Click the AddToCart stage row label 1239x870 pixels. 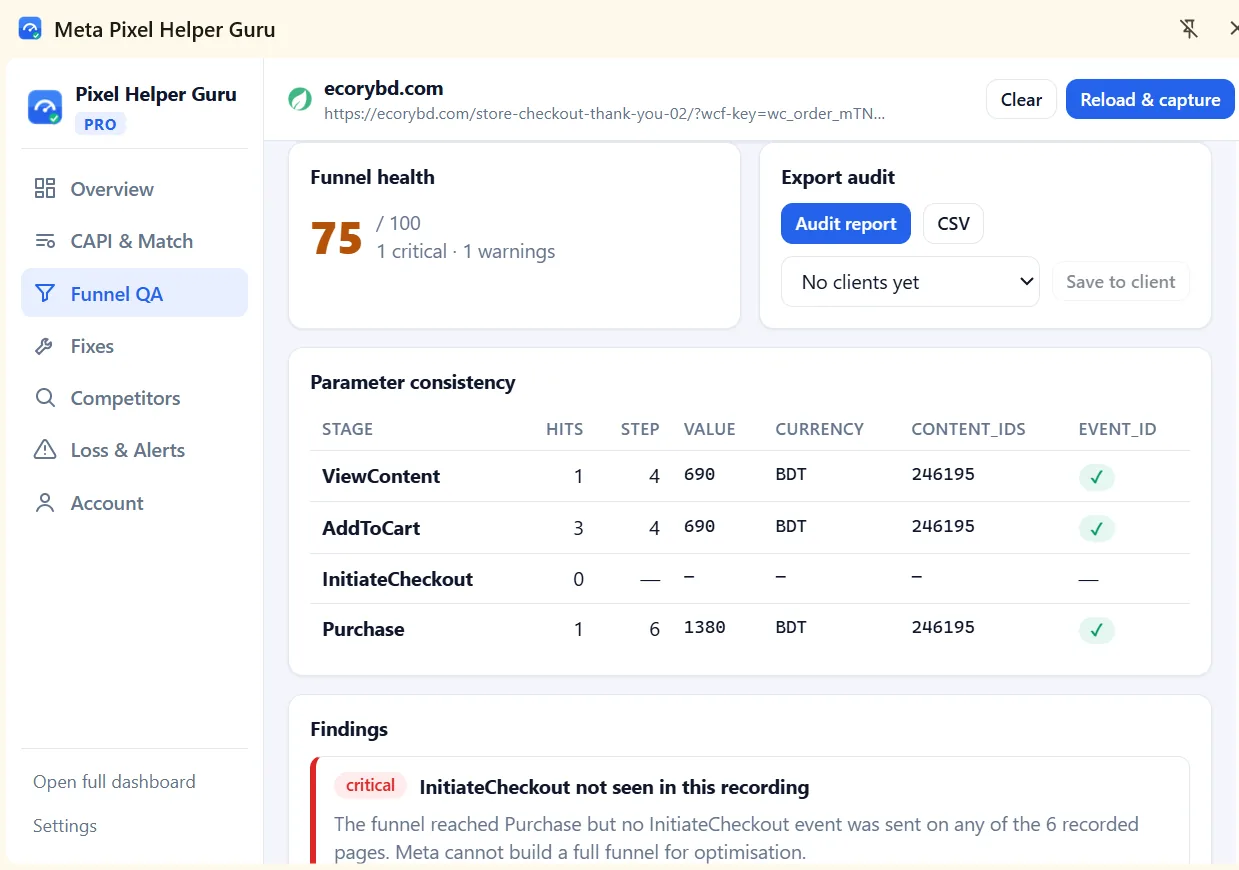pos(371,528)
